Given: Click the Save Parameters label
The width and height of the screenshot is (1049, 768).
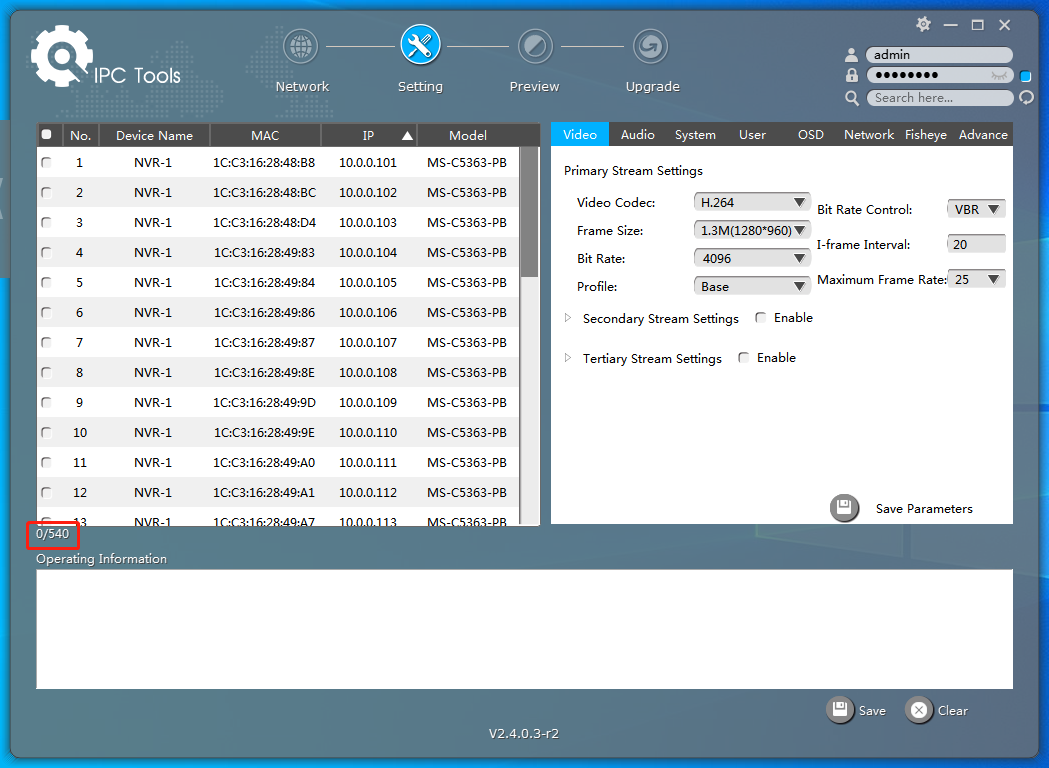Looking at the screenshot, I should [924, 509].
